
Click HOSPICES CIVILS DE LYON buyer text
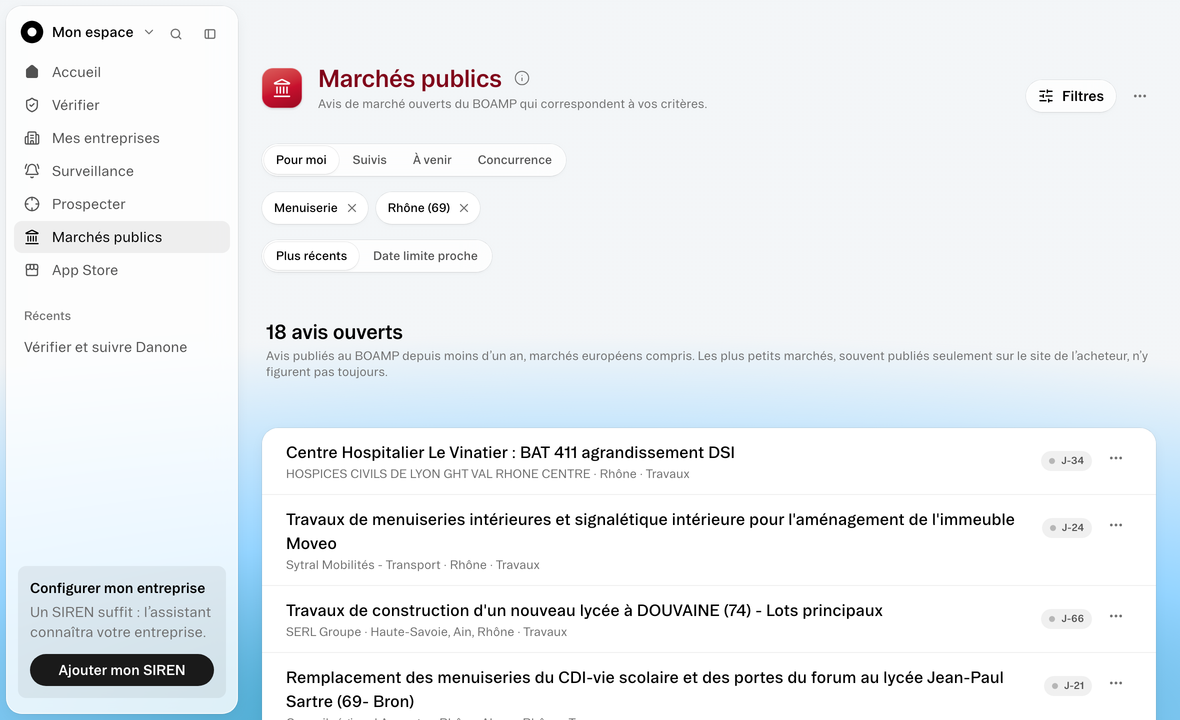pyautogui.click(x=438, y=474)
